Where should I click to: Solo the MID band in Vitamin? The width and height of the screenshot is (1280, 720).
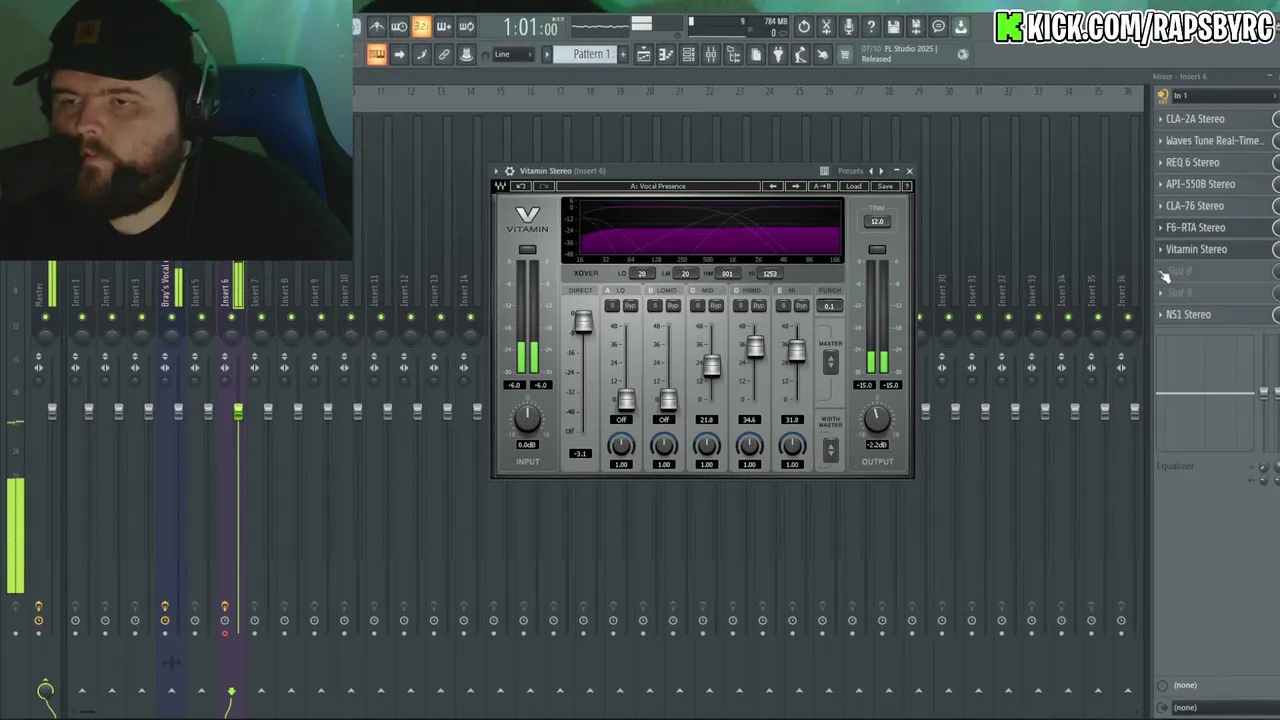pos(698,306)
